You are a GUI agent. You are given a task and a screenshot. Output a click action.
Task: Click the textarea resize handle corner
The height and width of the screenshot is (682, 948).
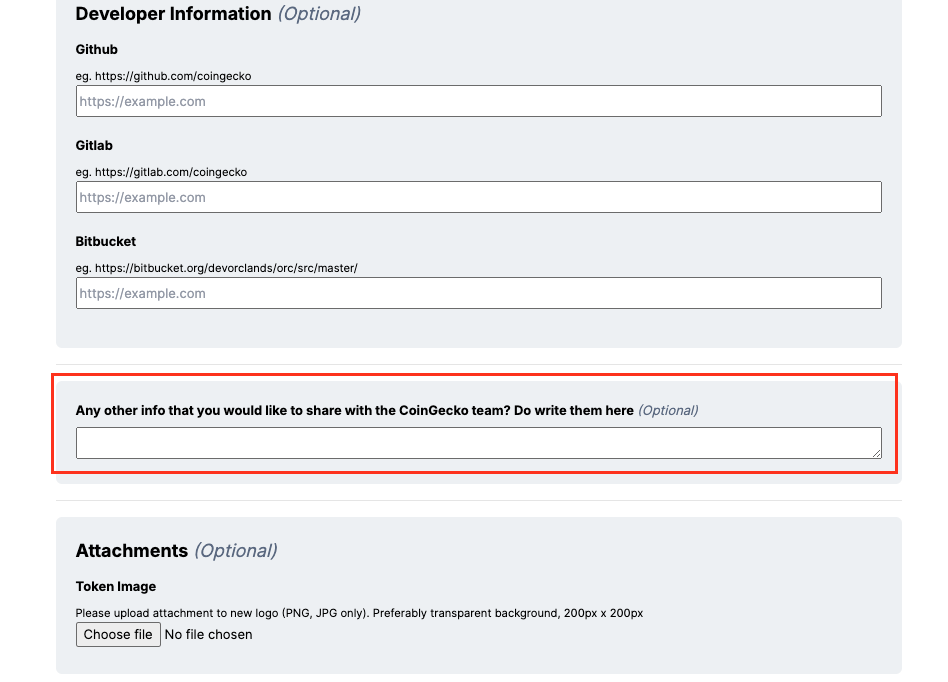876,453
